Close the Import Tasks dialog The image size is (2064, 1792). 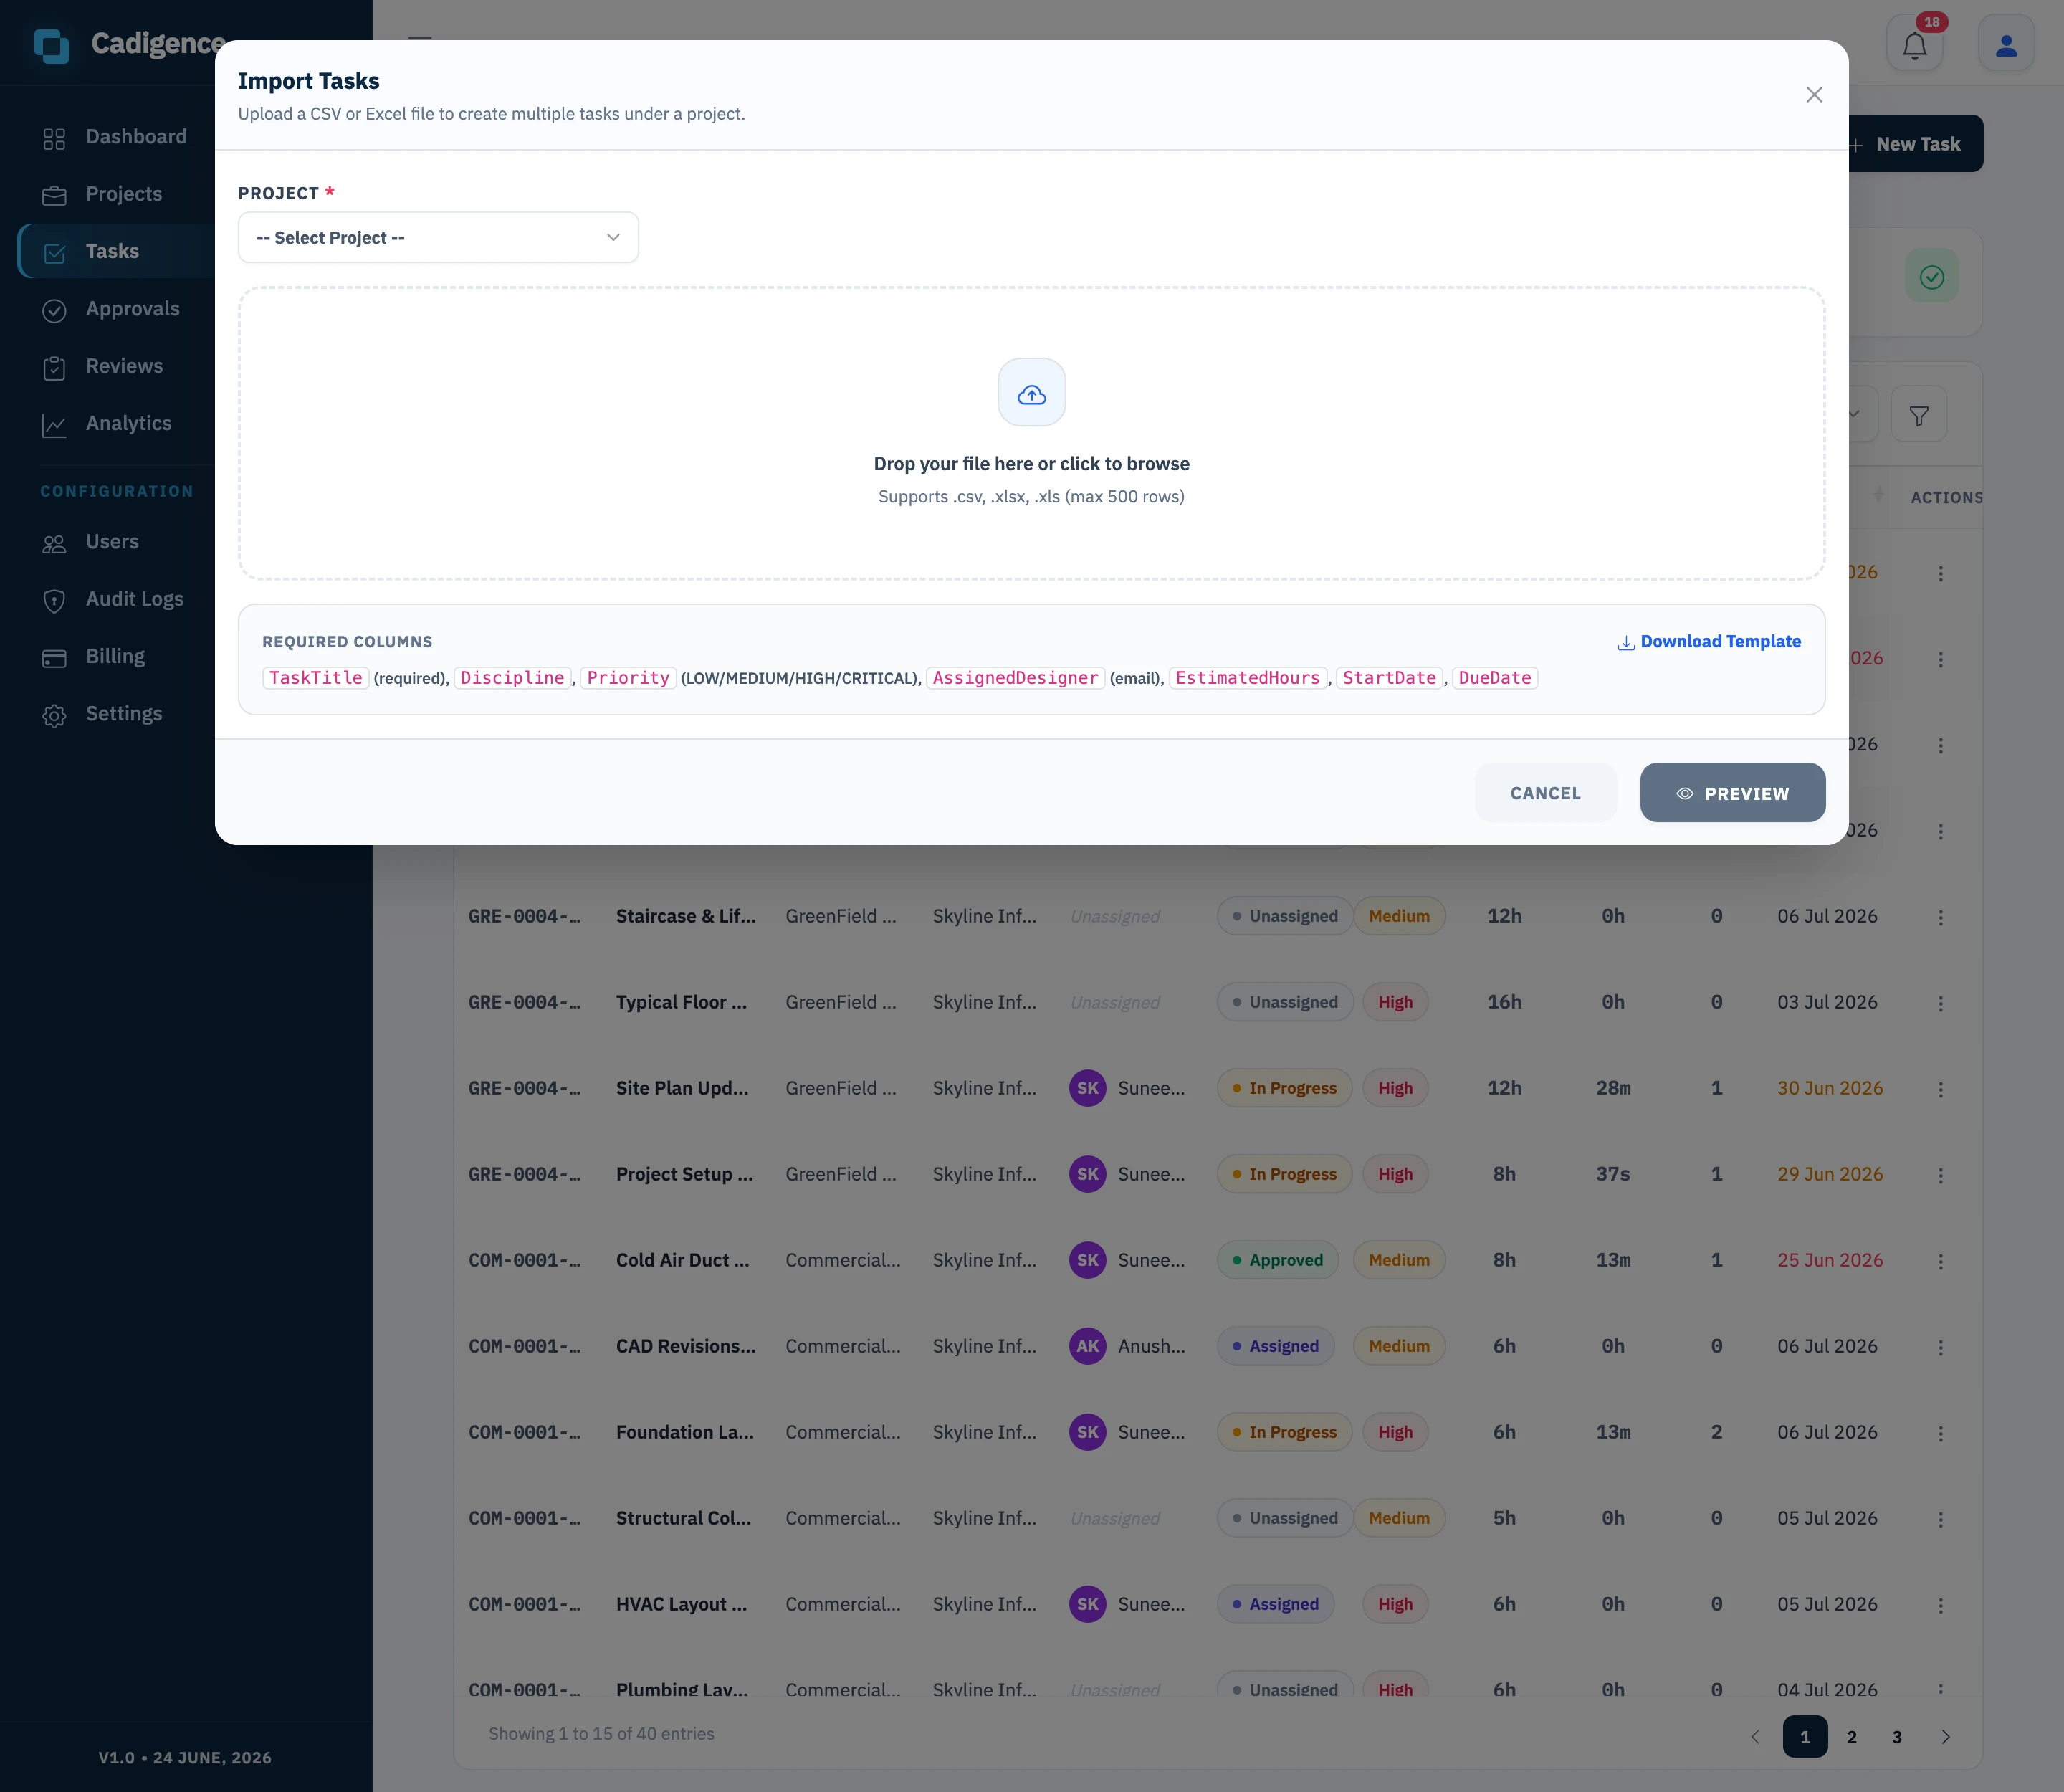[x=1814, y=95]
